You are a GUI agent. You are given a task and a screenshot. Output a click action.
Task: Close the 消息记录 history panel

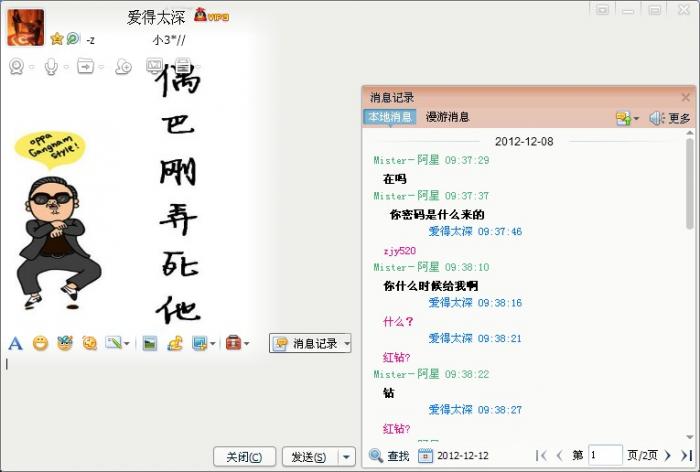685,97
